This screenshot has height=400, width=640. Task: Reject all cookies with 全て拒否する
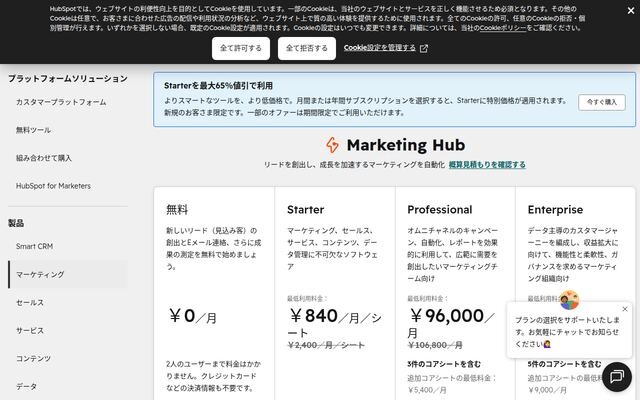pos(307,48)
